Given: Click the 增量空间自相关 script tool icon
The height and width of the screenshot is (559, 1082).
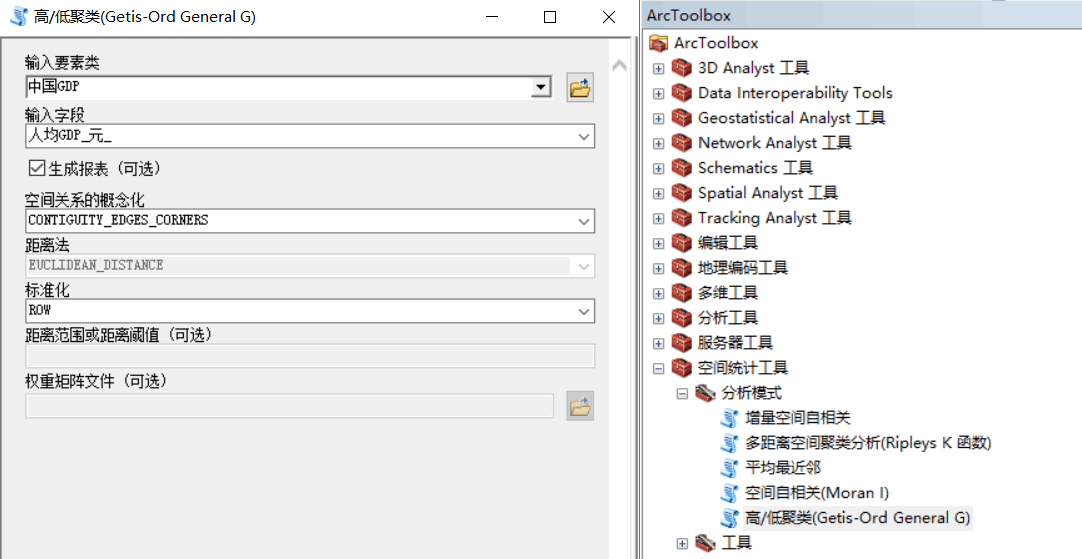Looking at the screenshot, I should 729,418.
